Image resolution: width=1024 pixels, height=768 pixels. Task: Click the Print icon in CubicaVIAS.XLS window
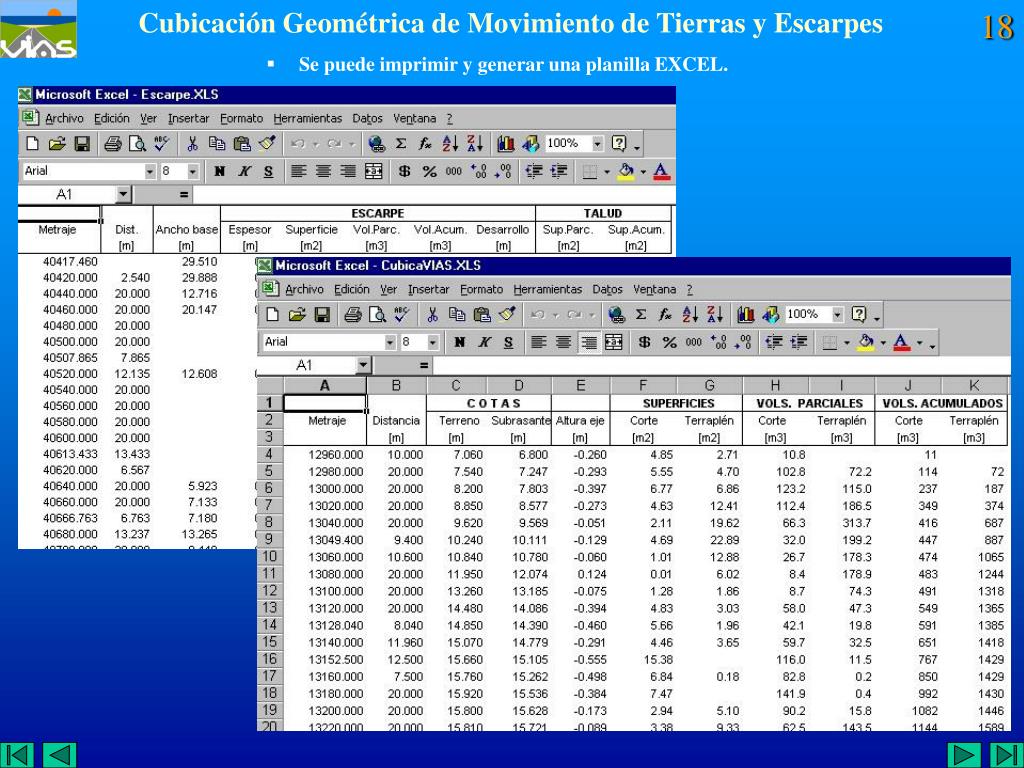(x=353, y=315)
